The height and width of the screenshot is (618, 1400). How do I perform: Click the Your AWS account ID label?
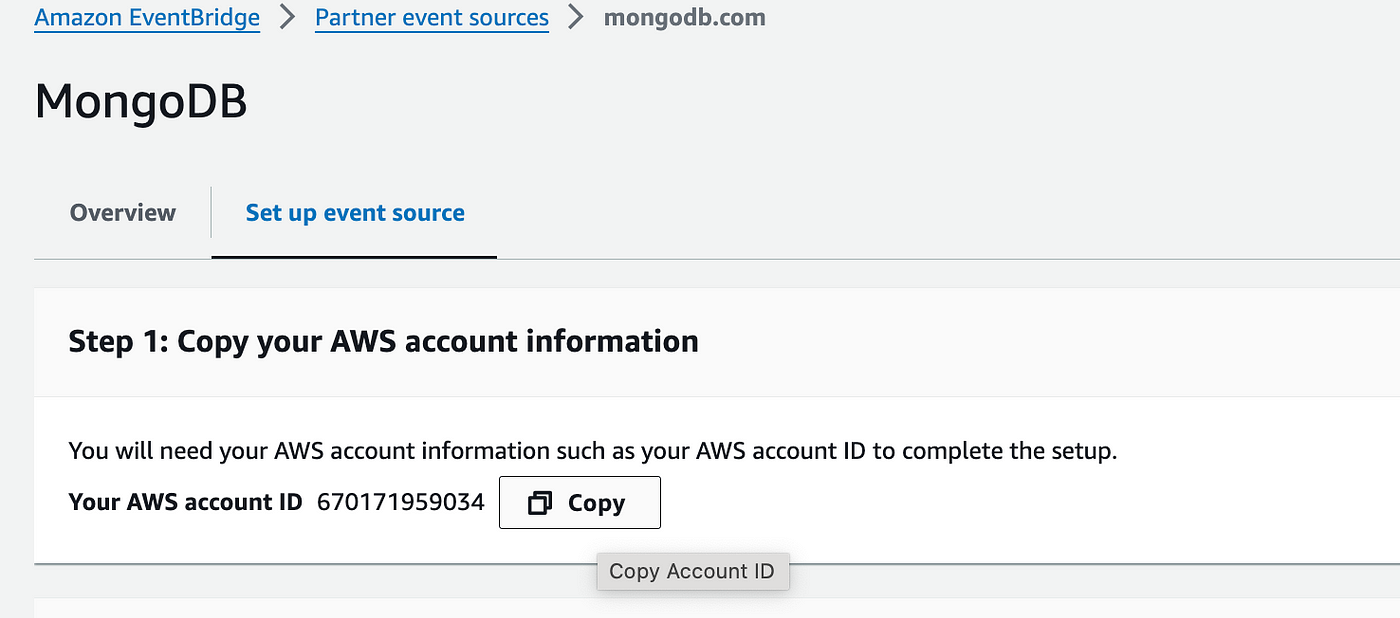(185, 502)
